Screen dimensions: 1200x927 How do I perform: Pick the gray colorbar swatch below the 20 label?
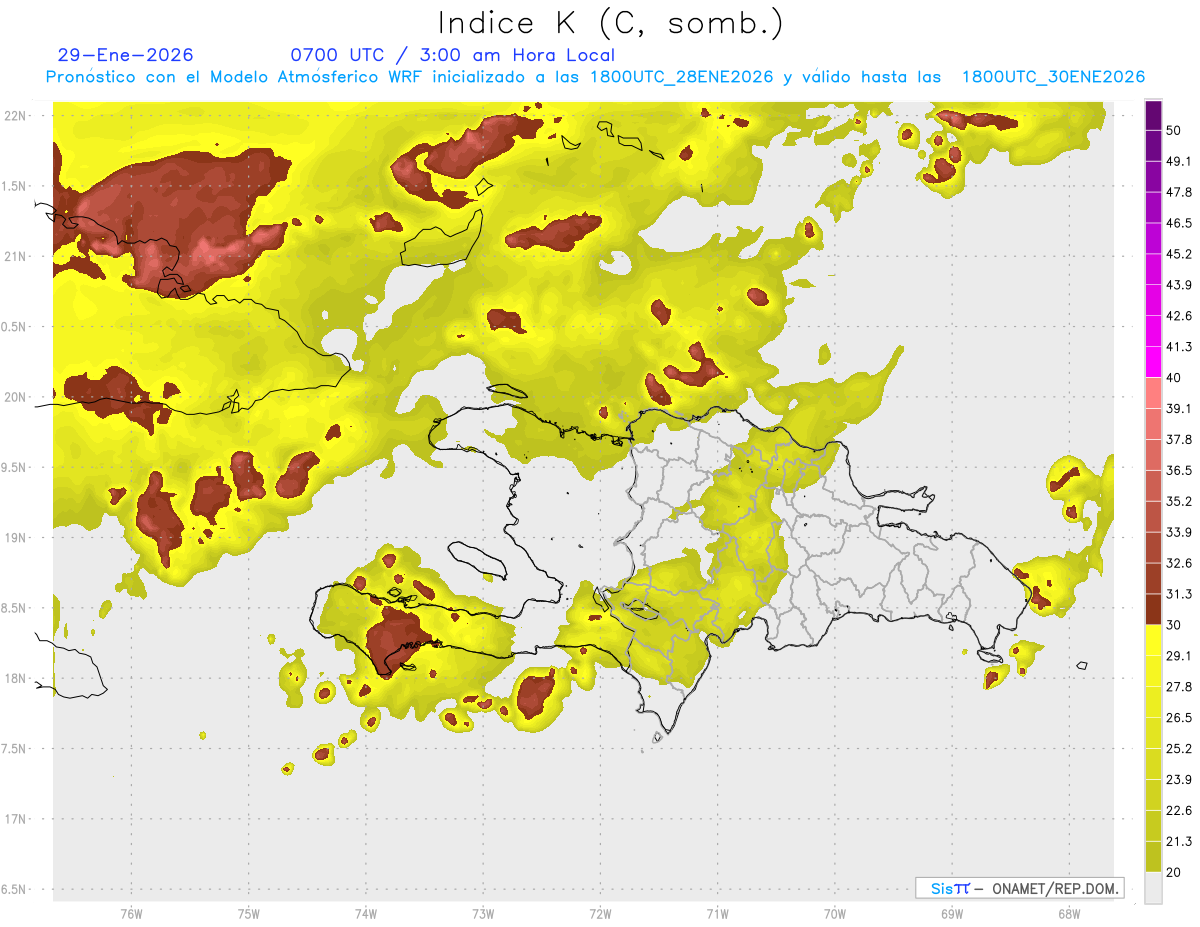click(x=1153, y=888)
